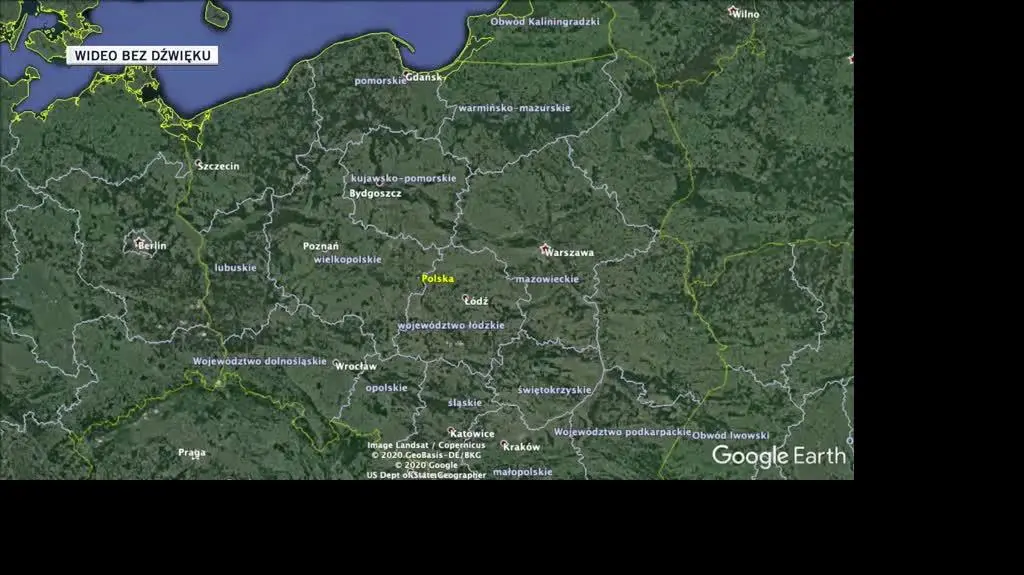The height and width of the screenshot is (575, 1024).
Task: Click the Wilno capital star marker
Action: pyautogui.click(x=733, y=10)
